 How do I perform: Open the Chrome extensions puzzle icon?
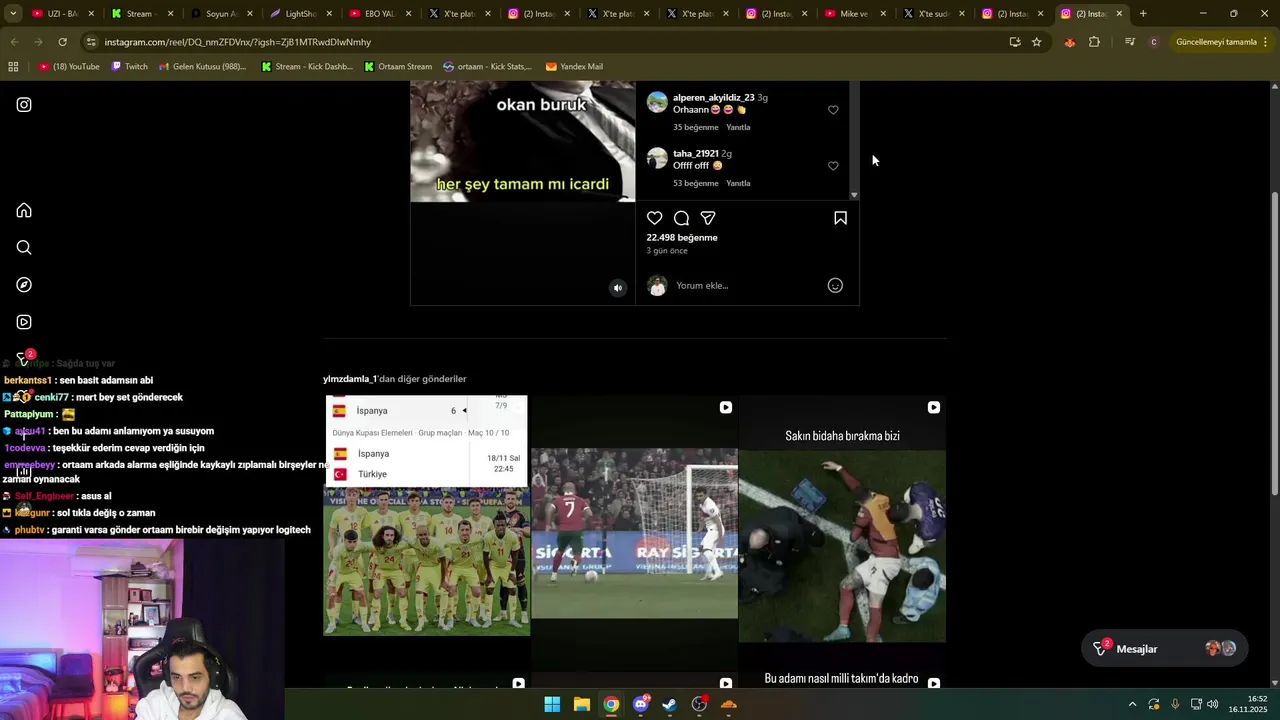pos(1094,42)
